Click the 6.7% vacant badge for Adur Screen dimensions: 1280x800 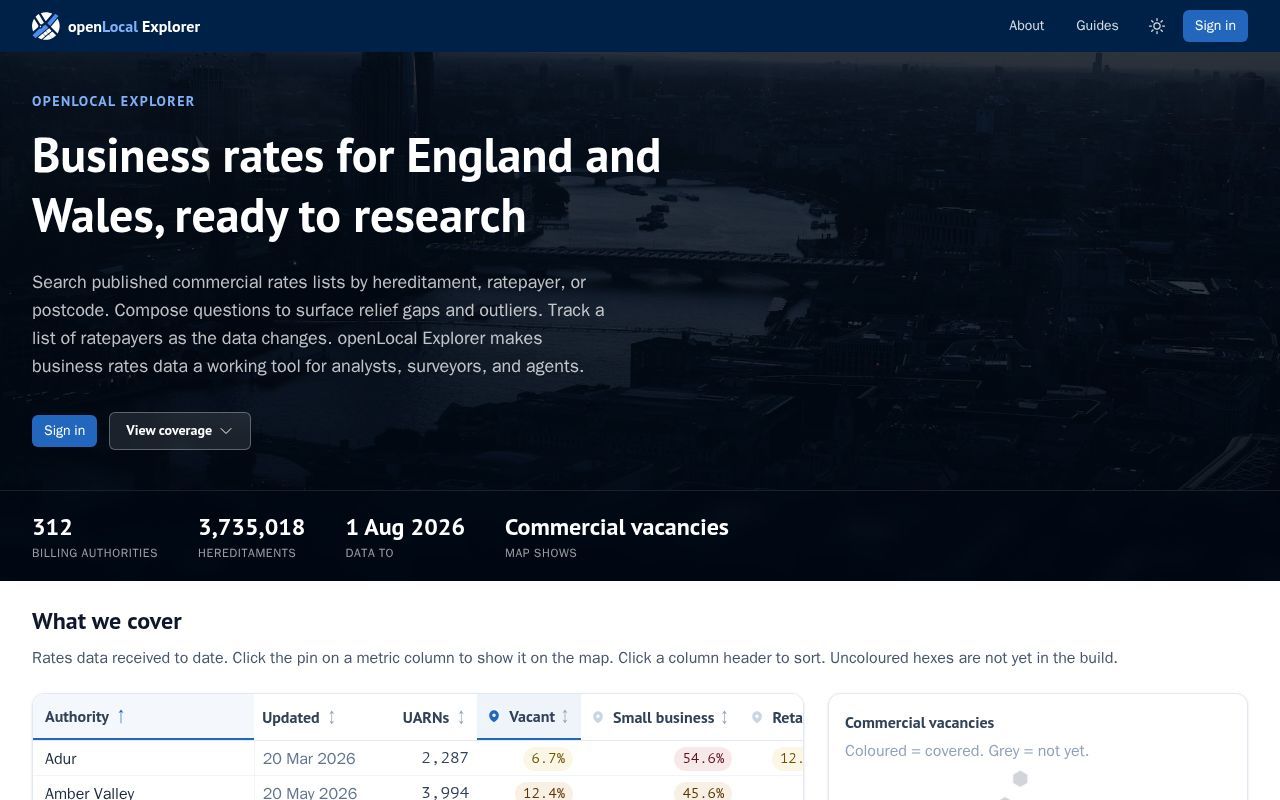point(548,758)
